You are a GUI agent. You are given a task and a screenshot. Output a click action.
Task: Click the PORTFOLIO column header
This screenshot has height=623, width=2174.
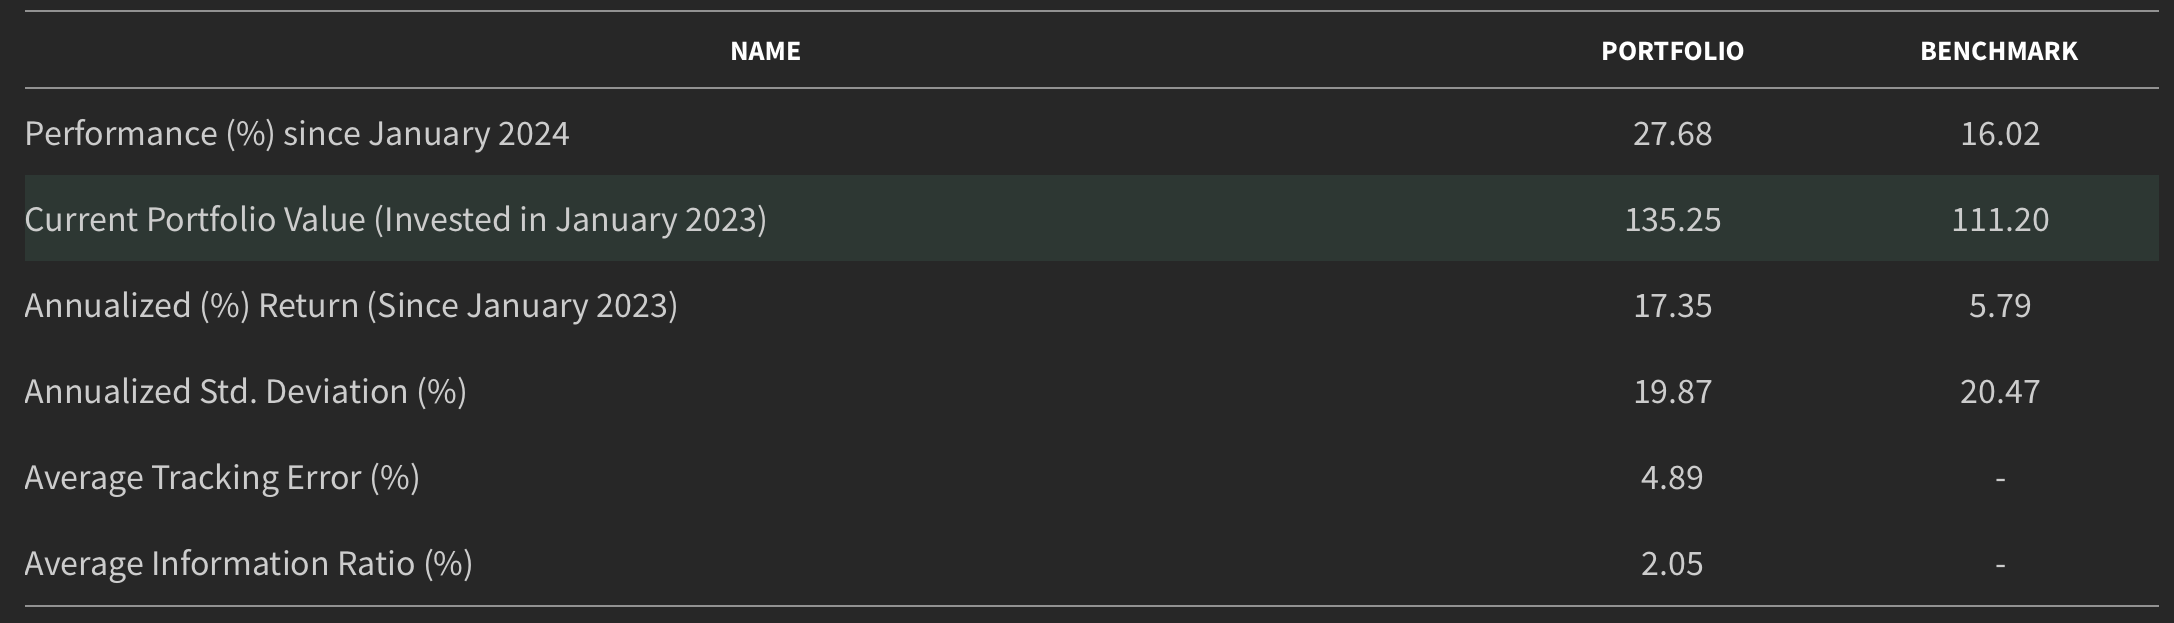[1672, 51]
